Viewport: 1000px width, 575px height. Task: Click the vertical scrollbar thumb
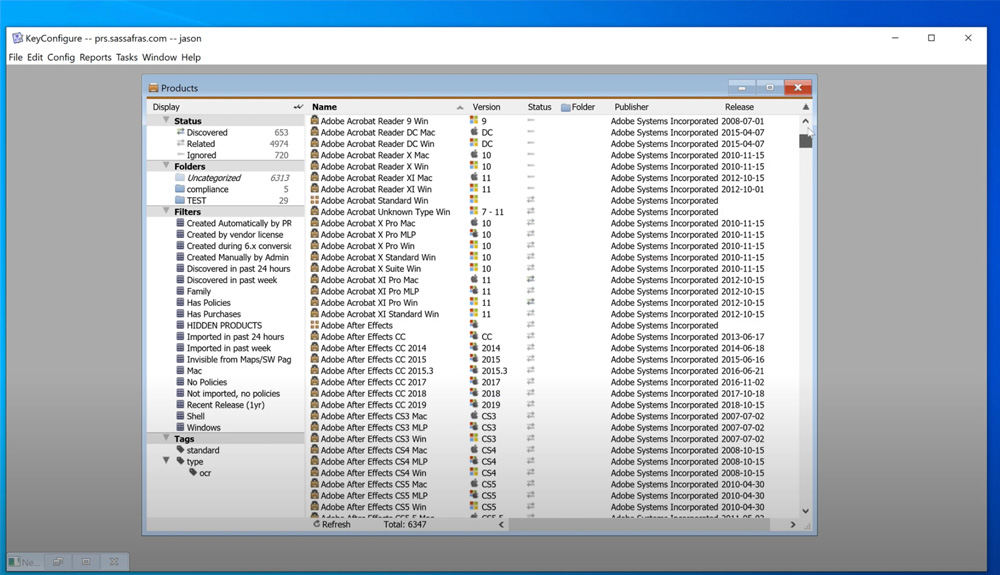click(x=805, y=140)
